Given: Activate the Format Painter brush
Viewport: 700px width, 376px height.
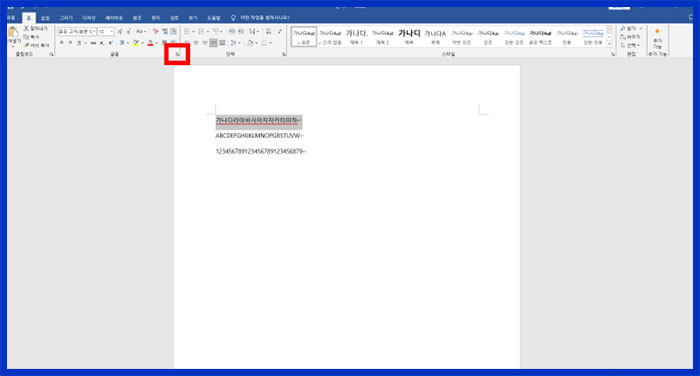Looking at the screenshot, I should [27, 45].
